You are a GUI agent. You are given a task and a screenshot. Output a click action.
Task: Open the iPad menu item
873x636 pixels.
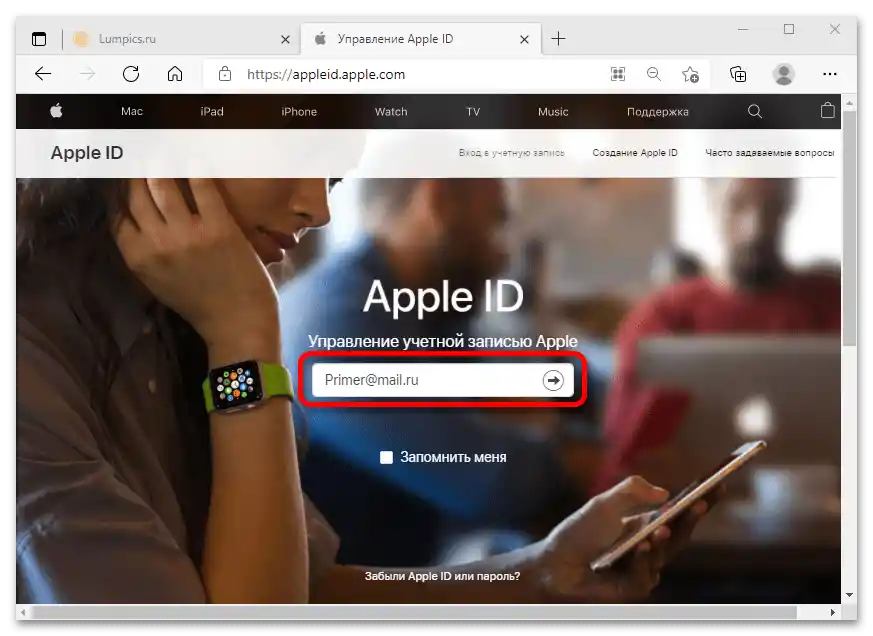[x=212, y=111]
